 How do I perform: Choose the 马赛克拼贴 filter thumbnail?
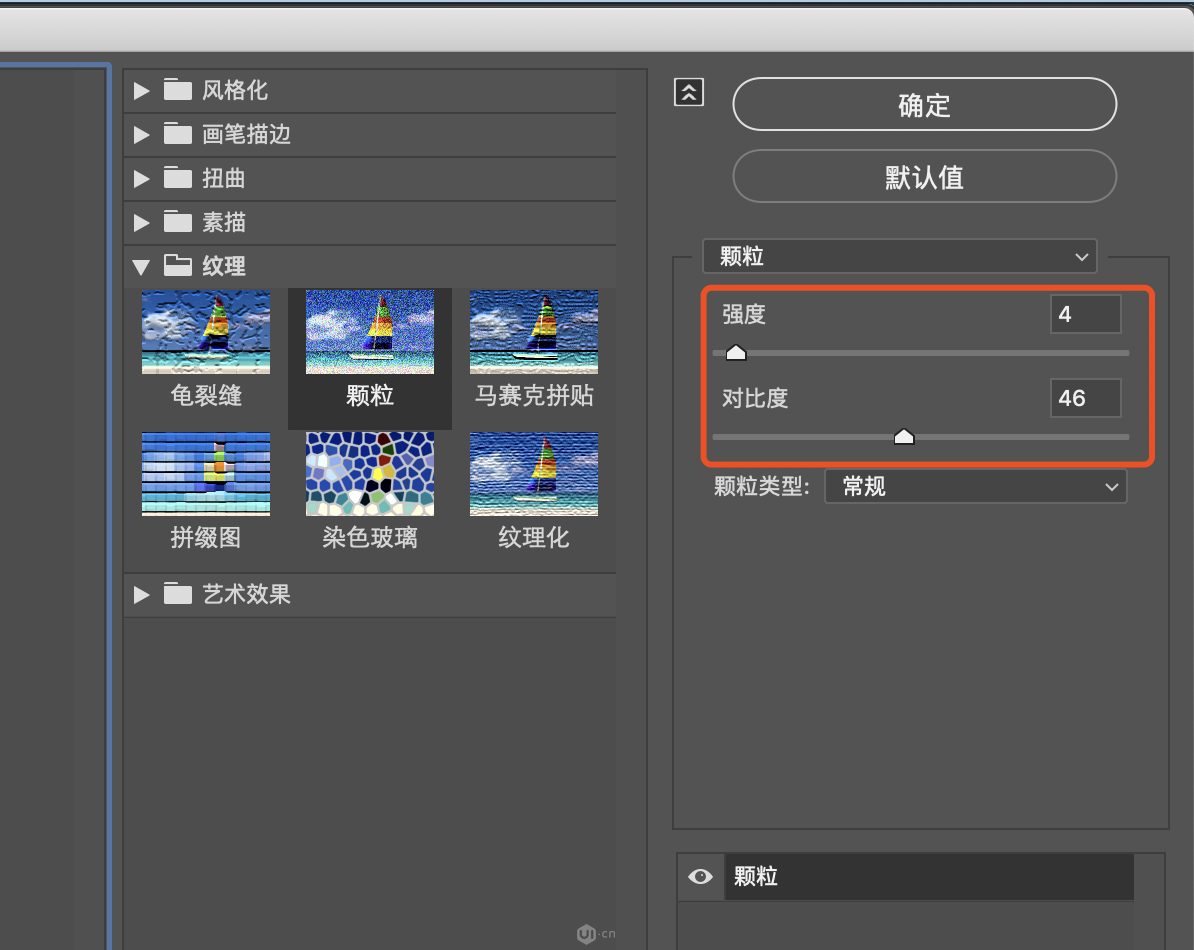pyautogui.click(x=534, y=332)
